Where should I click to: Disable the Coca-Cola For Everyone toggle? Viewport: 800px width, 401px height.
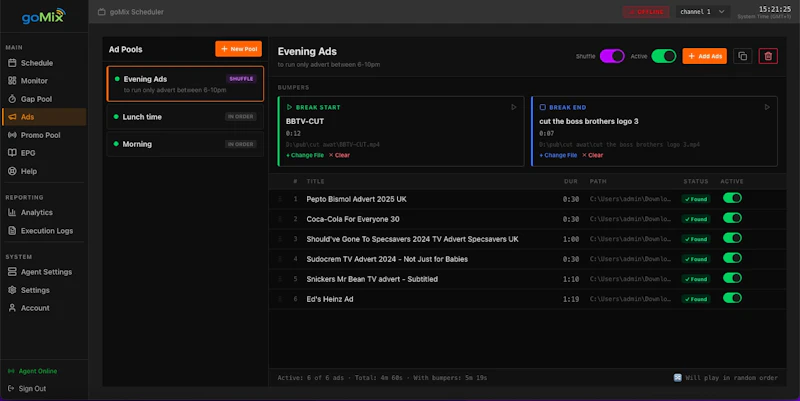tap(732, 218)
